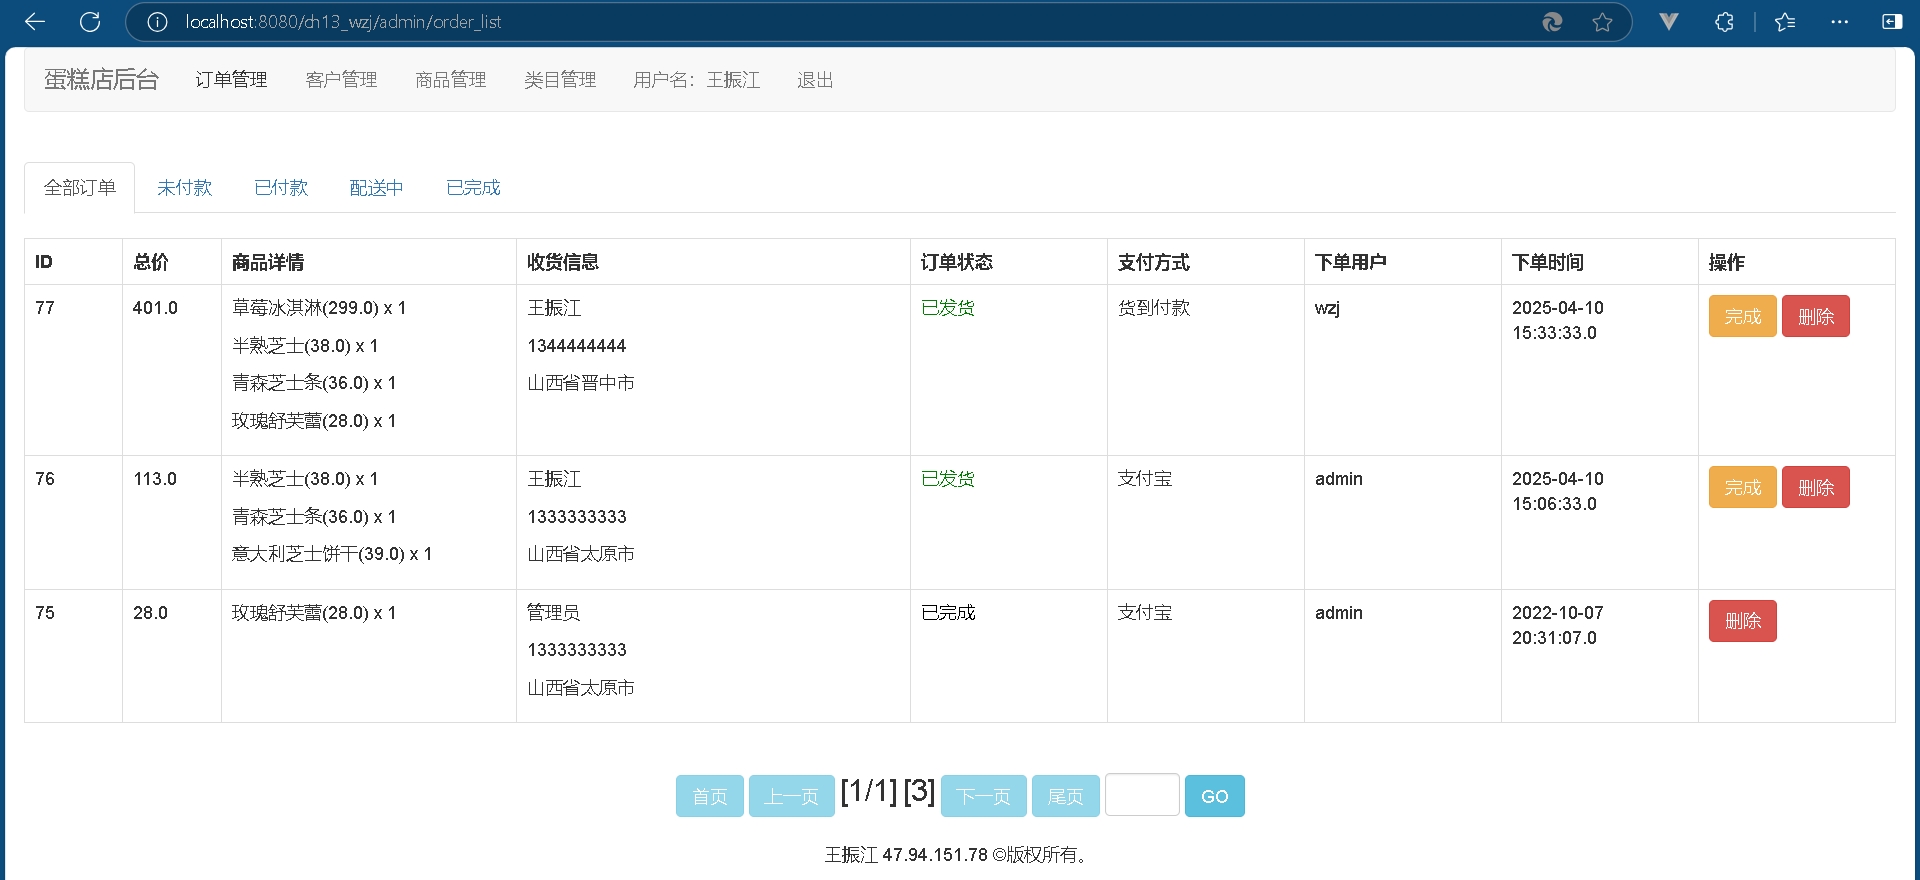Reload the page with refresh icon
The height and width of the screenshot is (880, 1920).
point(90,22)
